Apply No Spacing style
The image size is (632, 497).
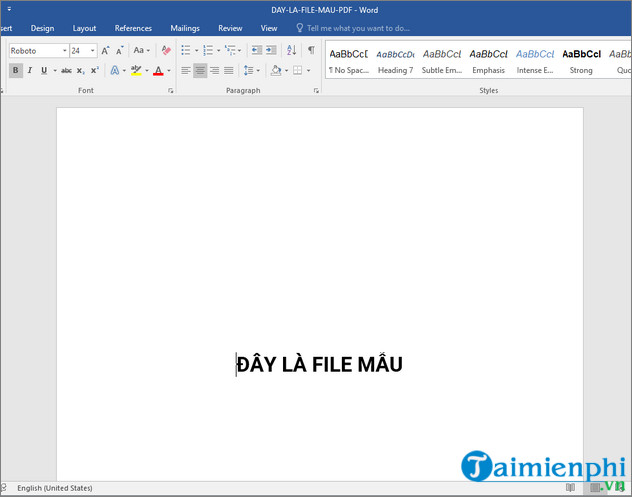pos(349,61)
